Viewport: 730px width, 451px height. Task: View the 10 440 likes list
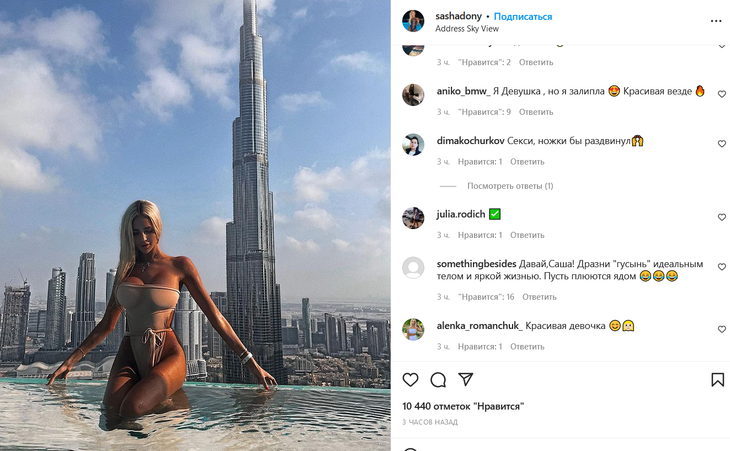point(463,406)
